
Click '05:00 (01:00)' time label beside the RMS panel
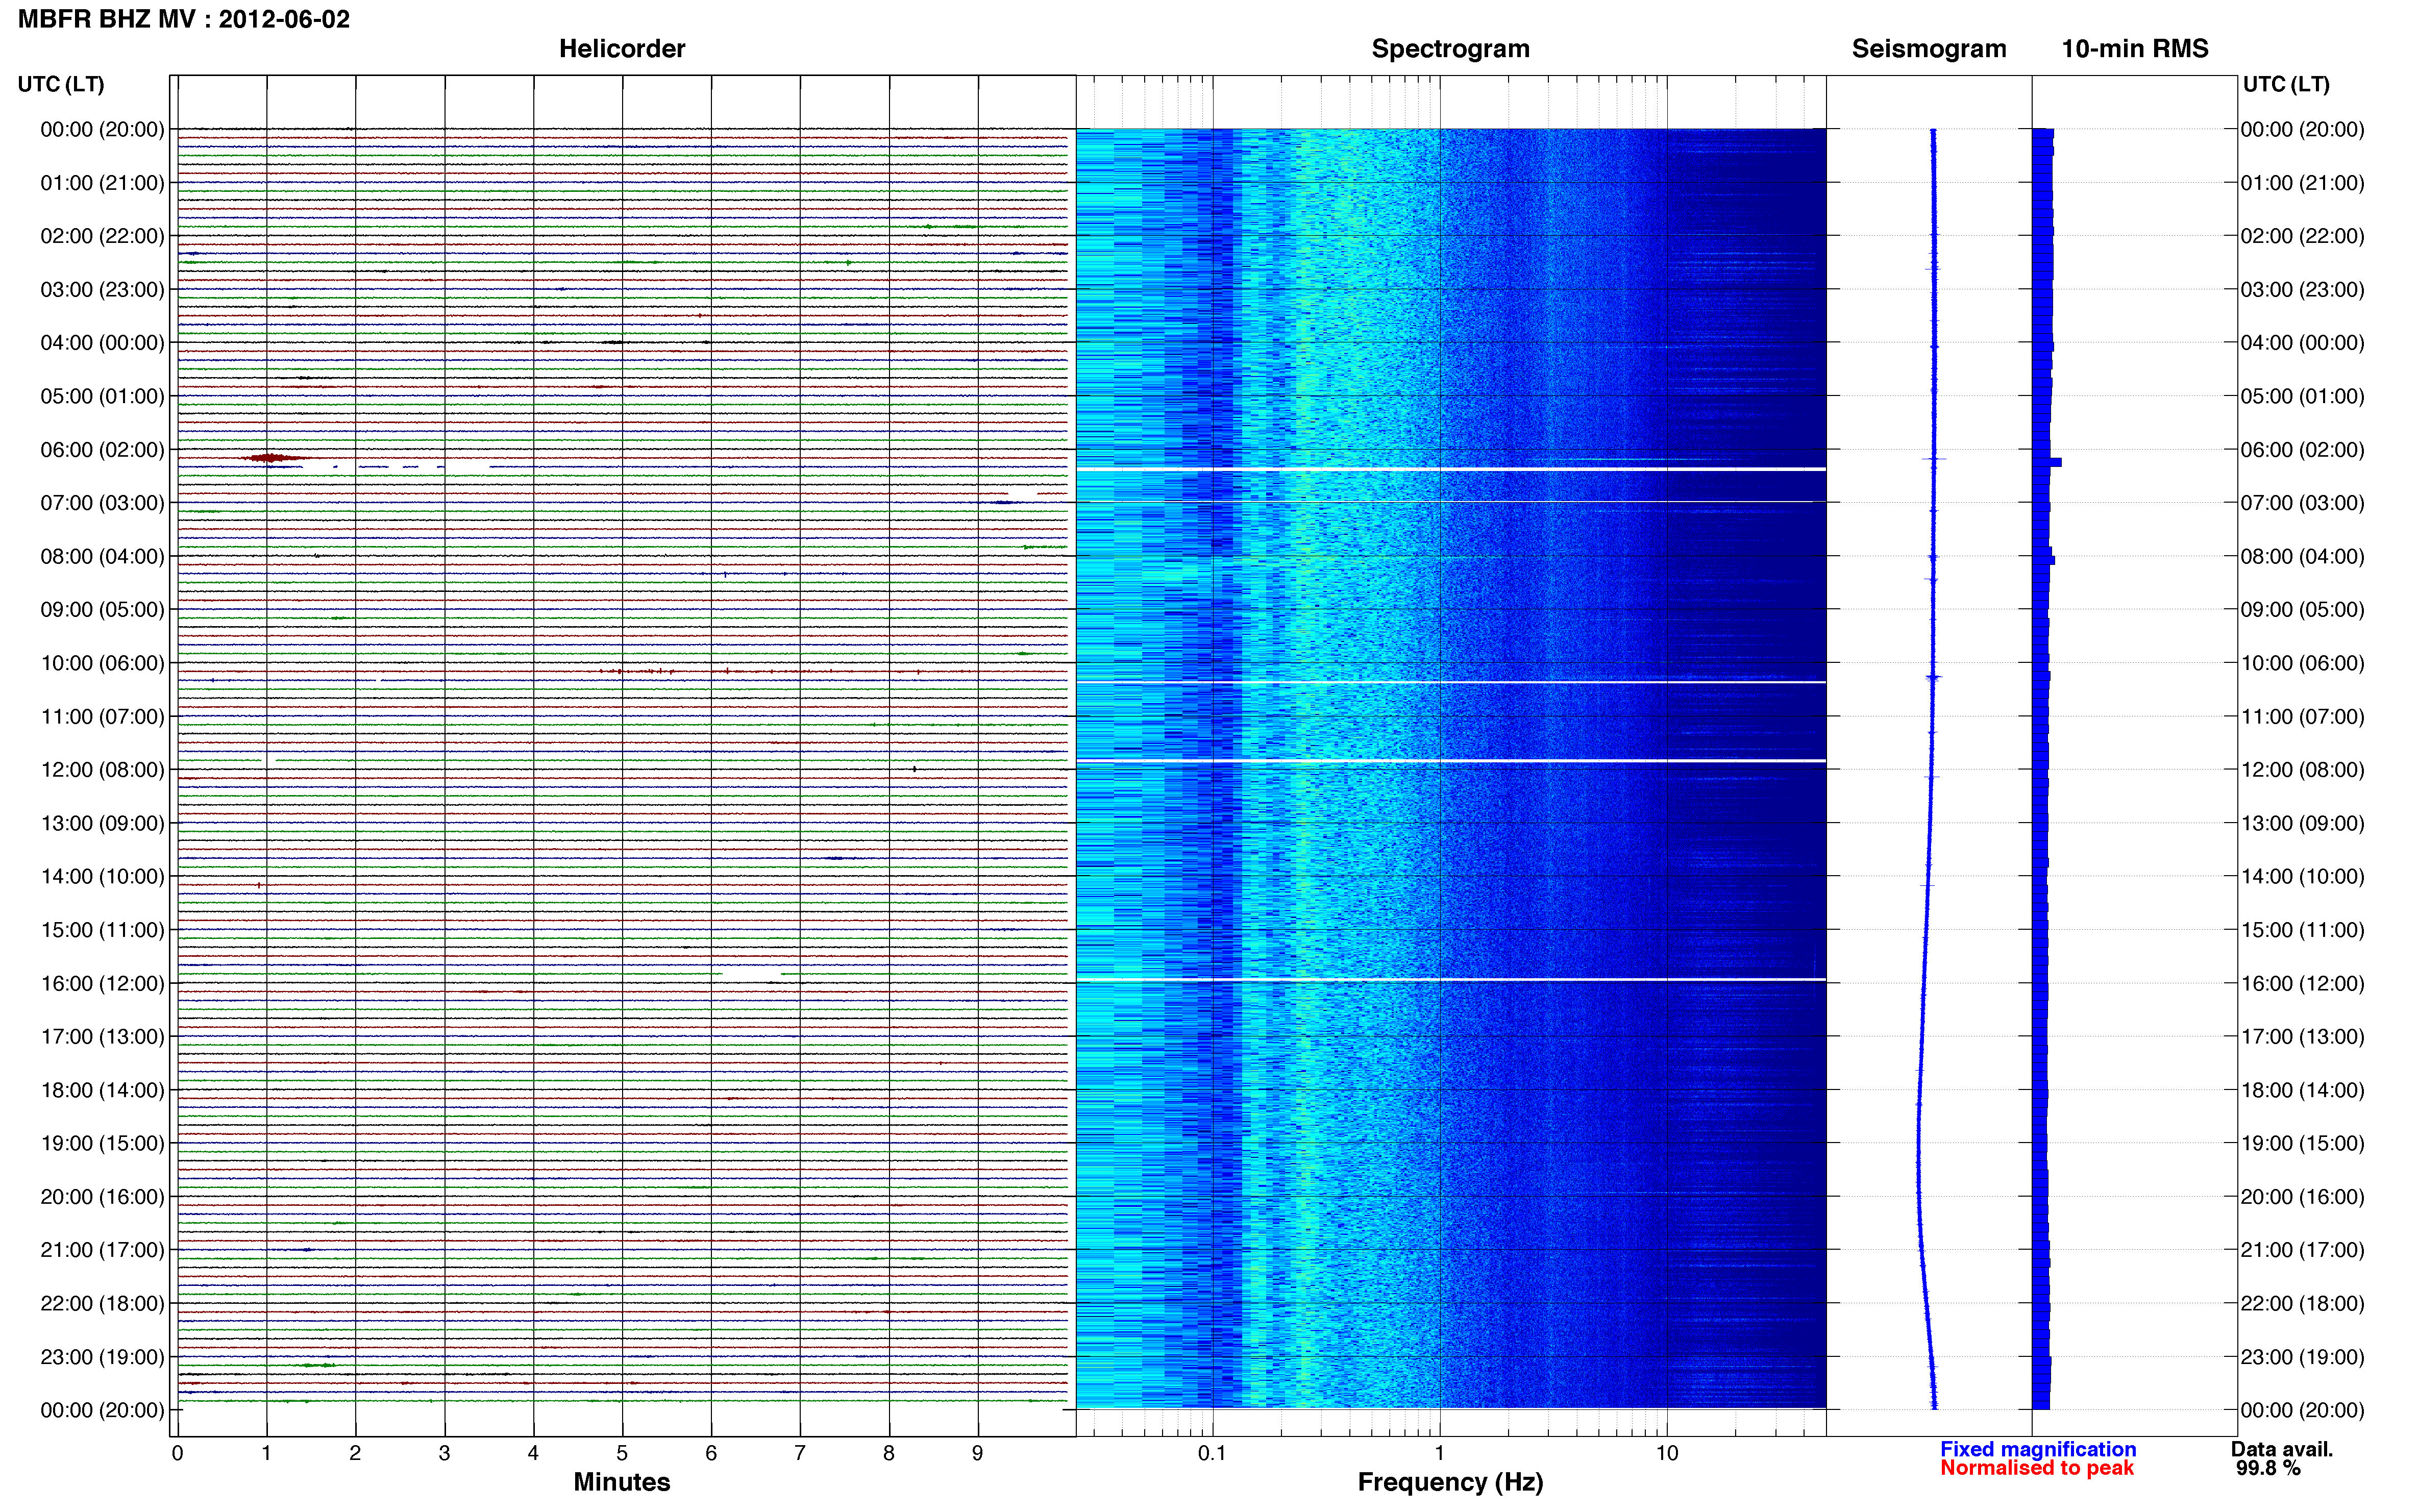click(2302, 396)
